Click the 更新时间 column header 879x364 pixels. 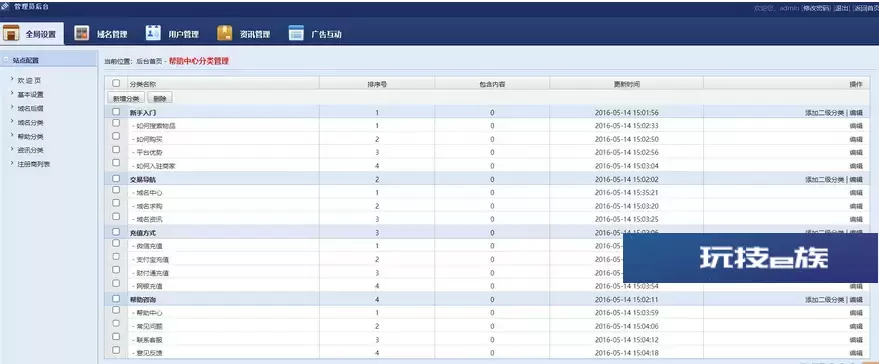[626, 84]
